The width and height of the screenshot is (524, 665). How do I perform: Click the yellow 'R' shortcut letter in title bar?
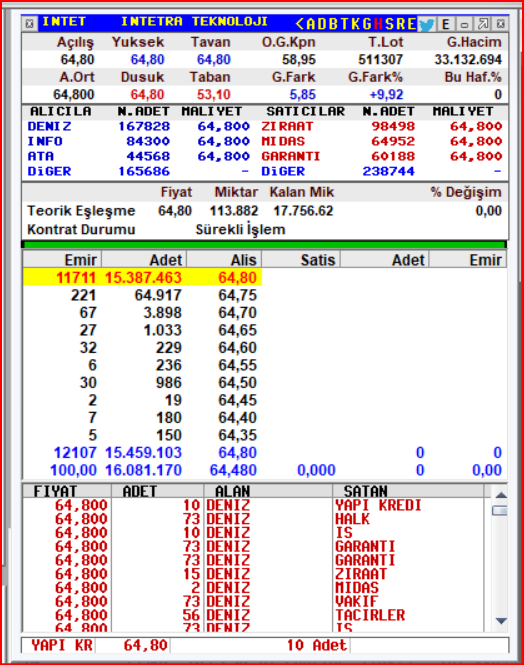point(400,24)
